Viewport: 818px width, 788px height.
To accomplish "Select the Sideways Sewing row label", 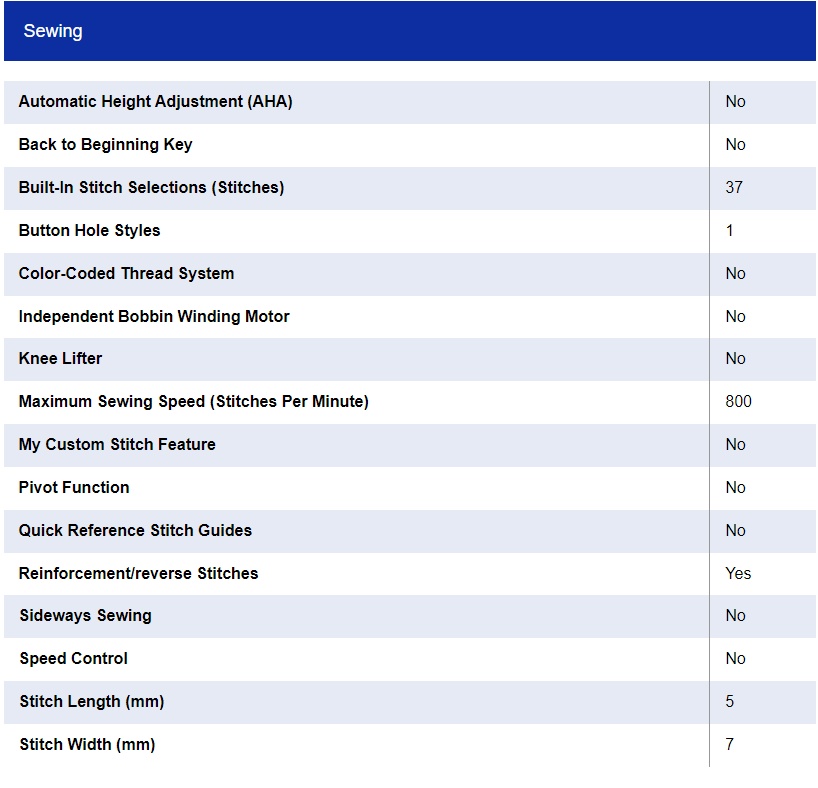I will tap(85, 616).
